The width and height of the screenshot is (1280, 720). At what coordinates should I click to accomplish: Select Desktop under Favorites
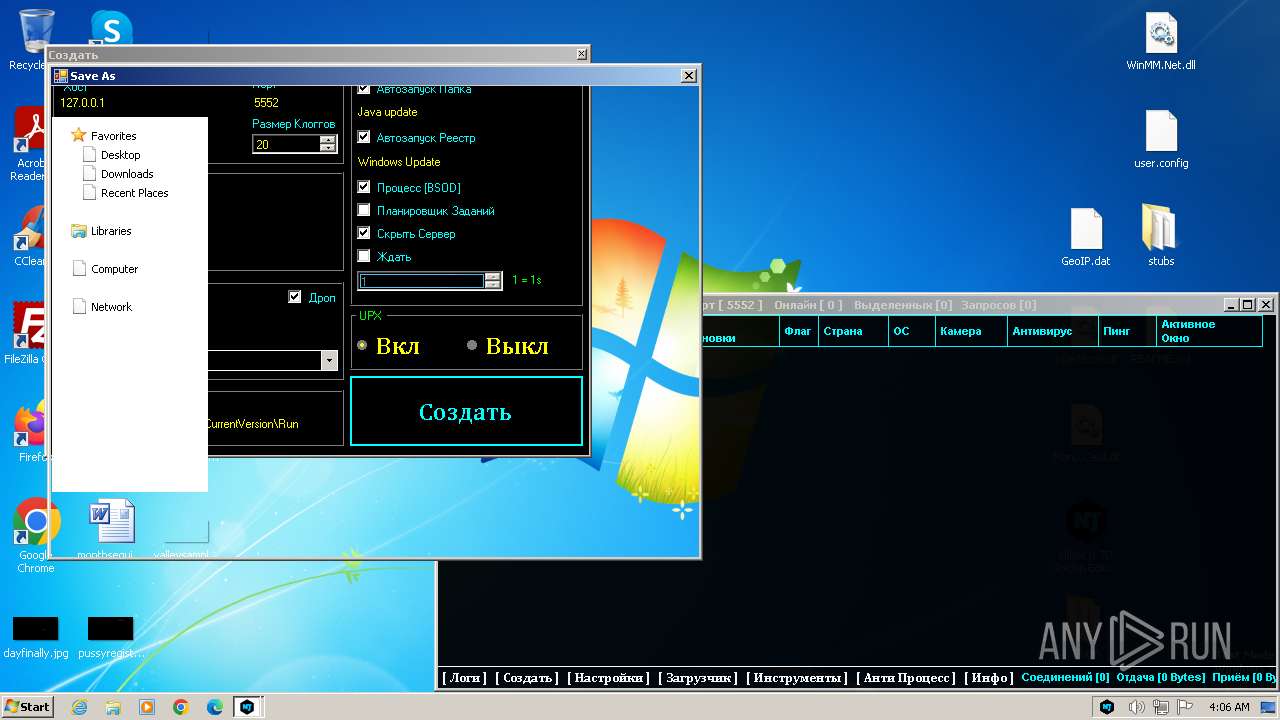[112, 155]
